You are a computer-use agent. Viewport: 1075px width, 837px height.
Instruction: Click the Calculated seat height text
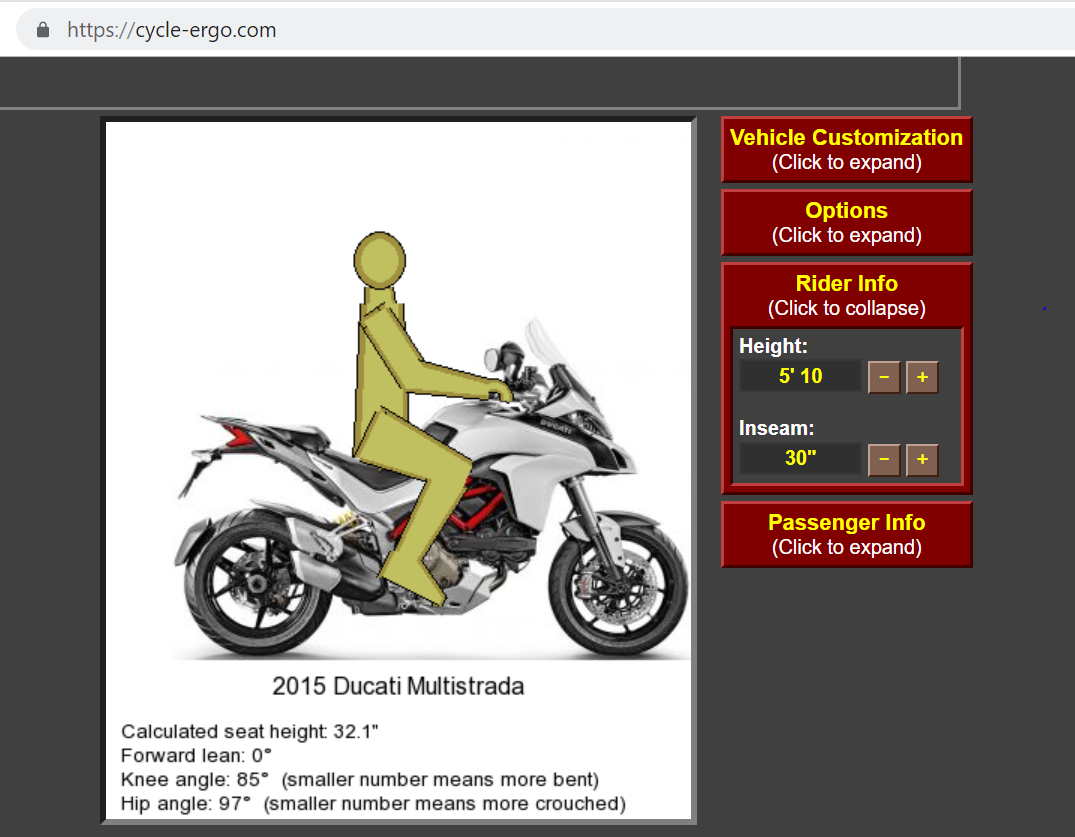tap(250, 732)
